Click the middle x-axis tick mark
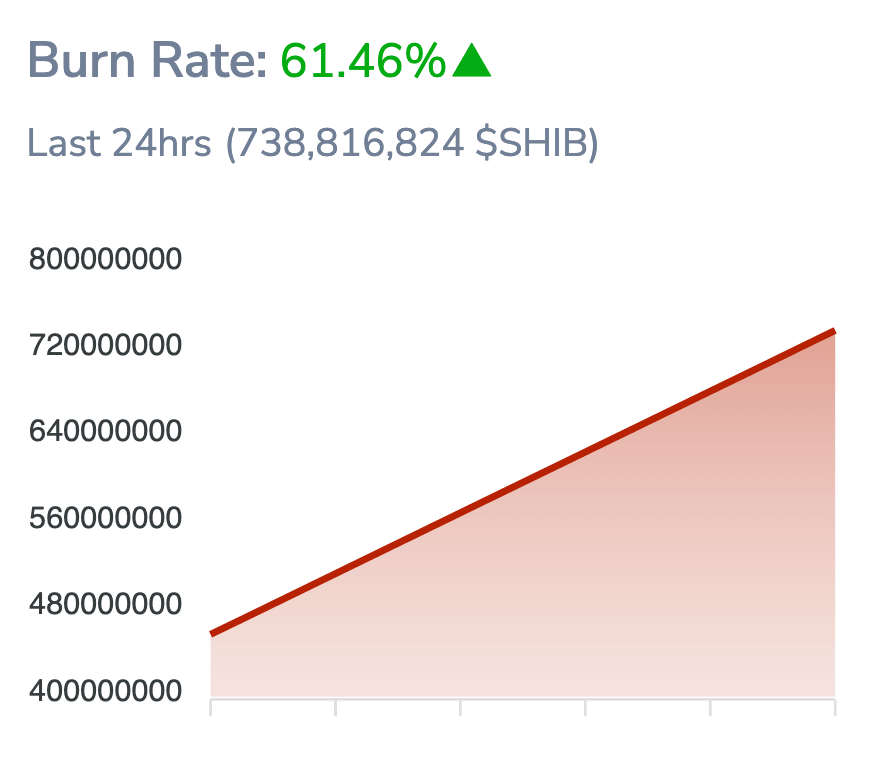872x762 pixels. pyautogui.click(x=460, y=708)
